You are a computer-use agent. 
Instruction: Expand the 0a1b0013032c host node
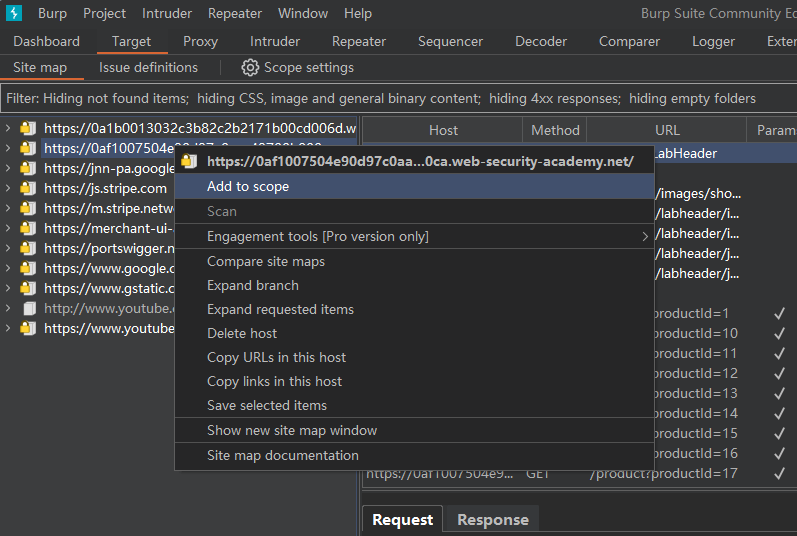tap(8, 128)
